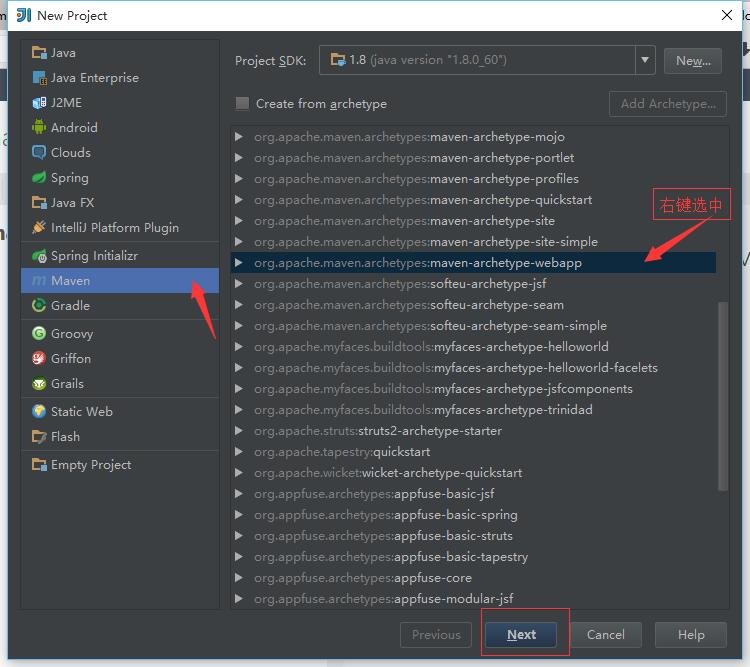Choose the Spring leaf icon
Image resolution: width=750 pixels, height=667 pixels.
click(39, 178)
